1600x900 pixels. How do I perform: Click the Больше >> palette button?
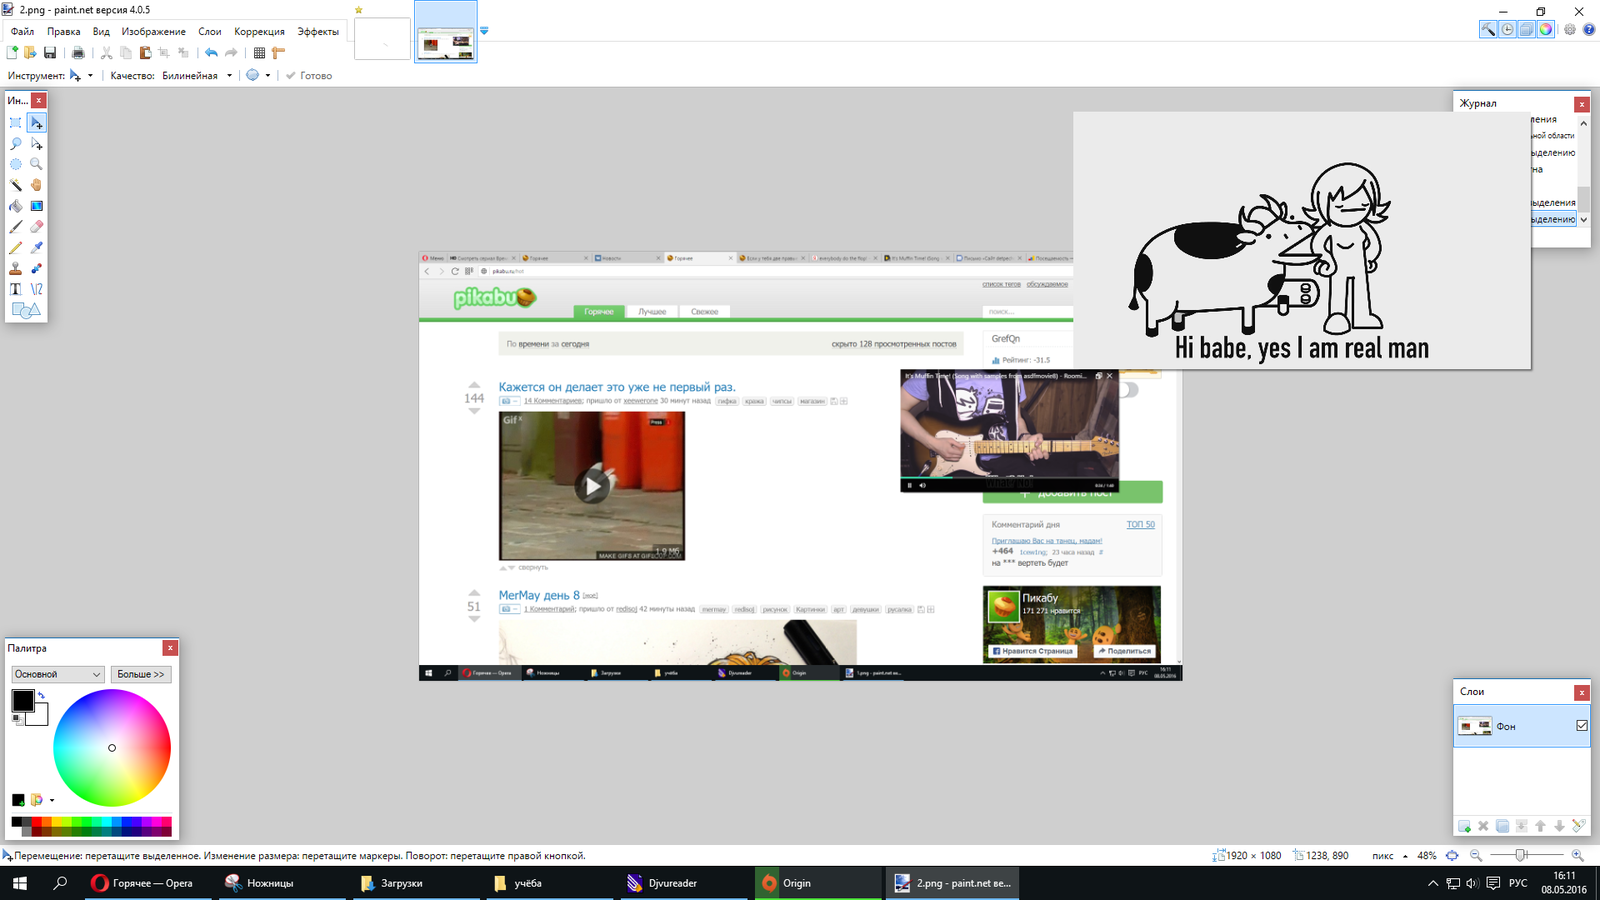click(x=141, y=674)
